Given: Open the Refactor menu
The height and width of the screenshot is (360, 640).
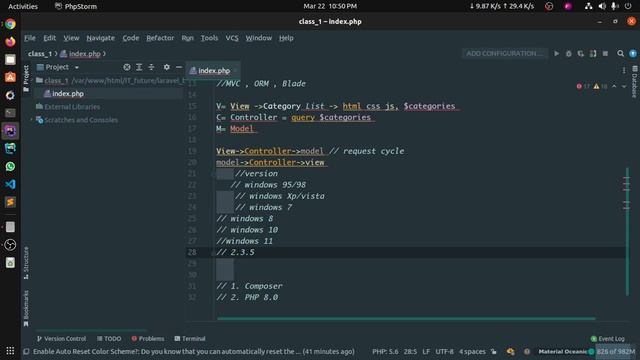Looking at the screenshot, I should (160, 38).
